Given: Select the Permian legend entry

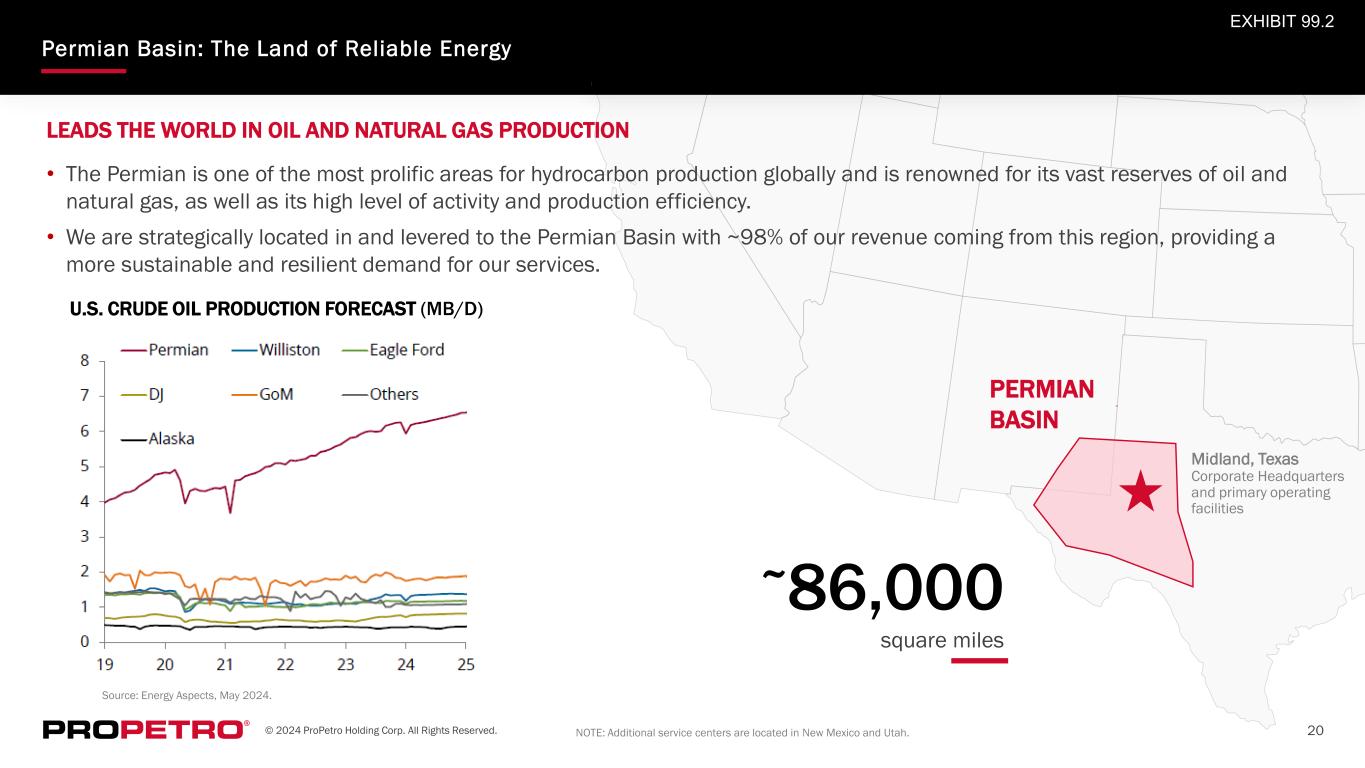Looking at the screenshot, I should pos(165,350).
